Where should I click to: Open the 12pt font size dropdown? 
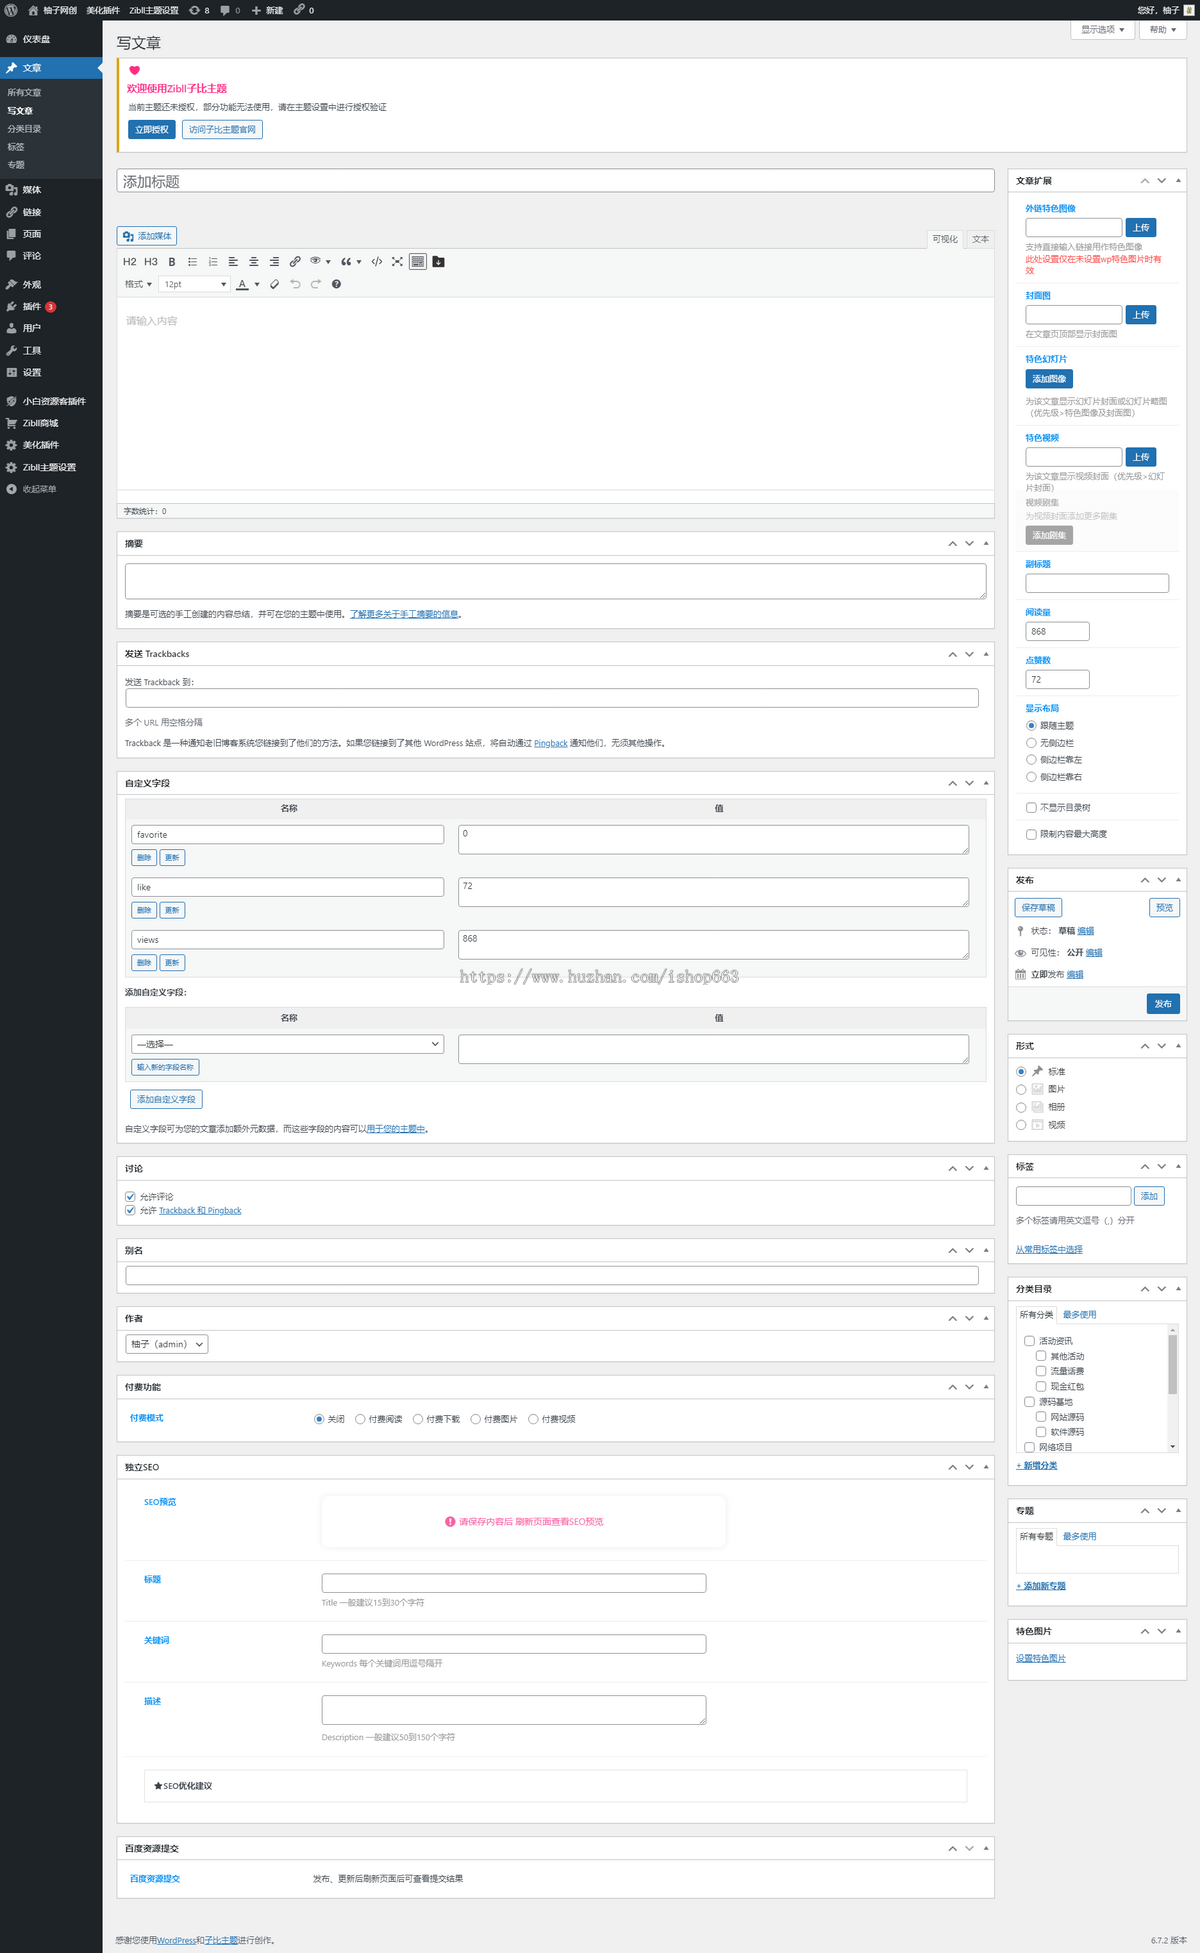195,284
